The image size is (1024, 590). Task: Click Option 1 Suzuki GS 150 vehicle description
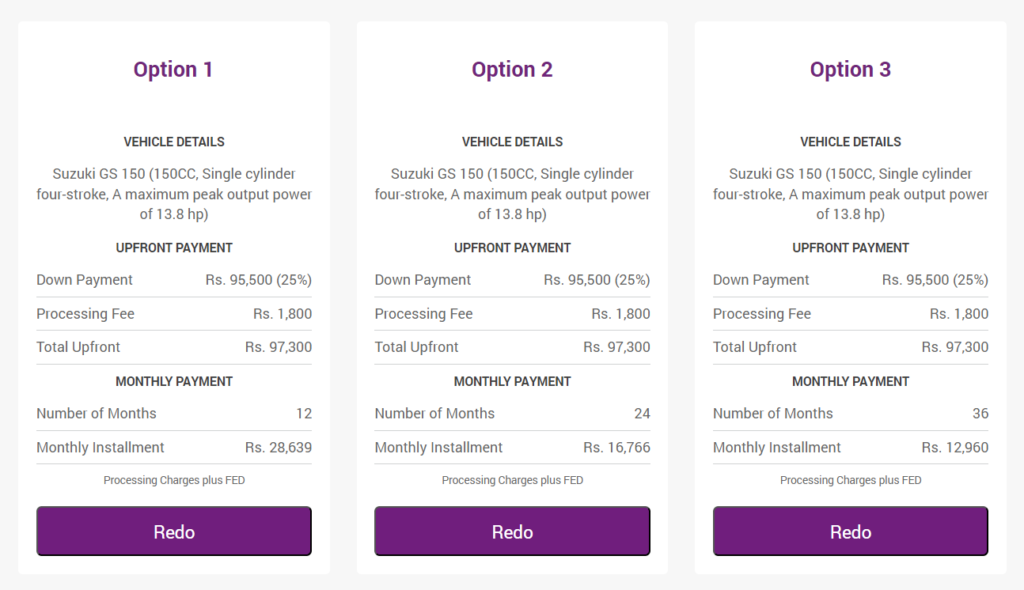[x=174, y=194]
